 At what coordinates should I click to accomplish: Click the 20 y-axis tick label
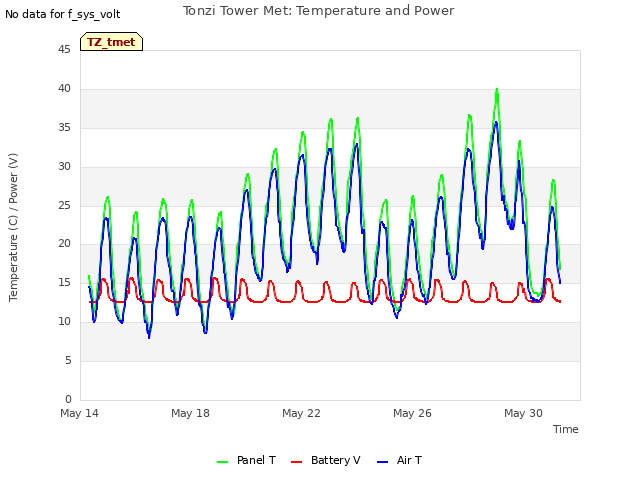[x=64, y=243]
